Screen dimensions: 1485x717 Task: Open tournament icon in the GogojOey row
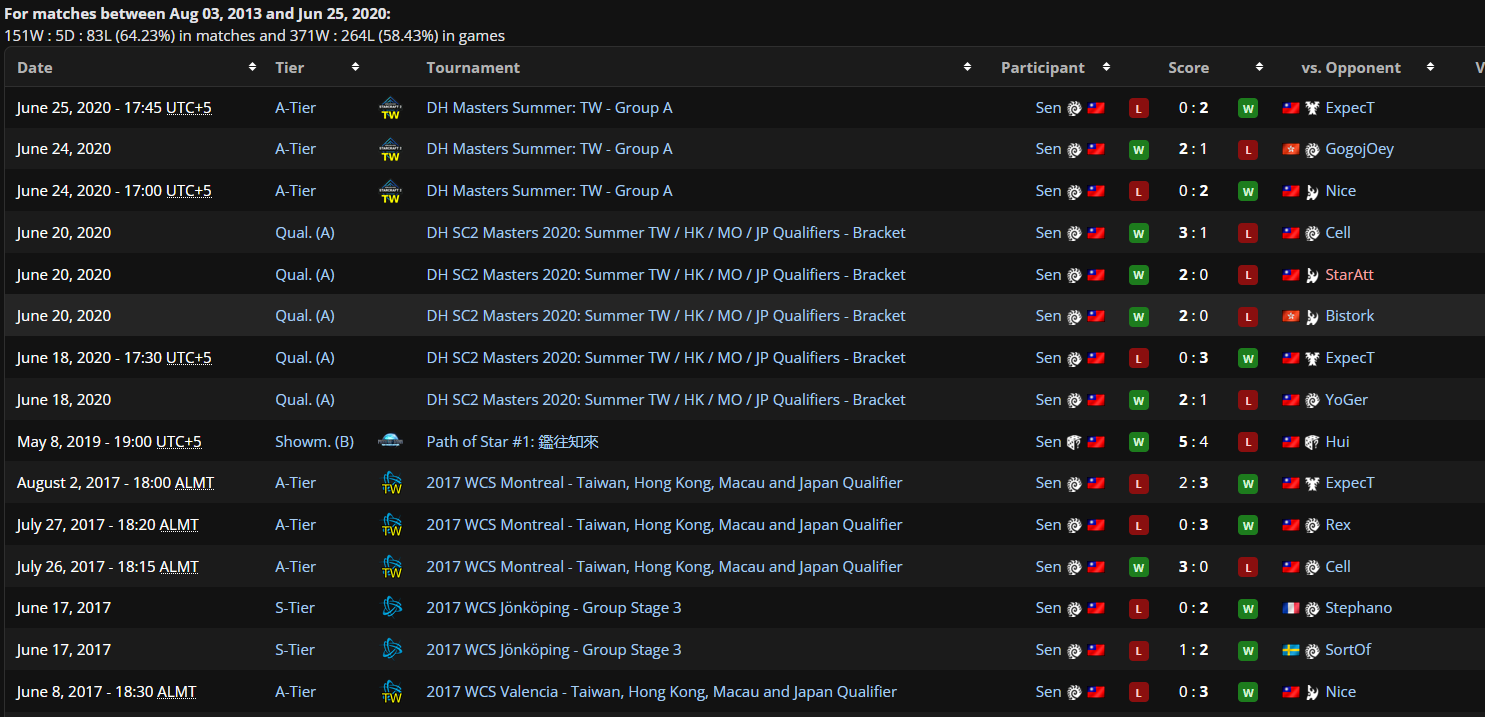click(x=391, y=149)
